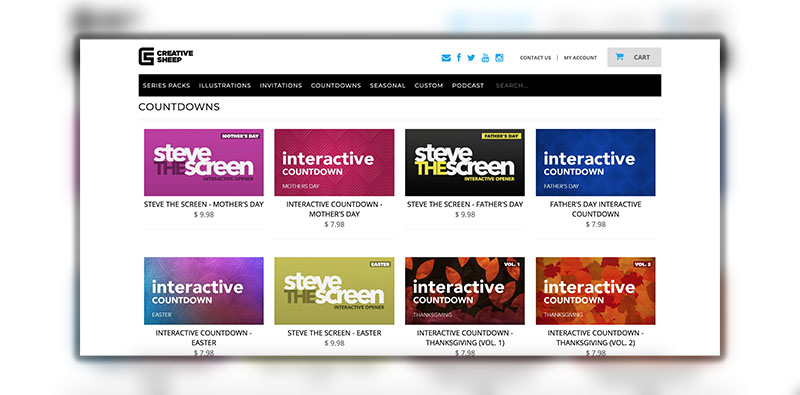Click title Father's Day Interactive Countdown
Viewport: 800px width, 395px height.
click(x=595, y=209)
